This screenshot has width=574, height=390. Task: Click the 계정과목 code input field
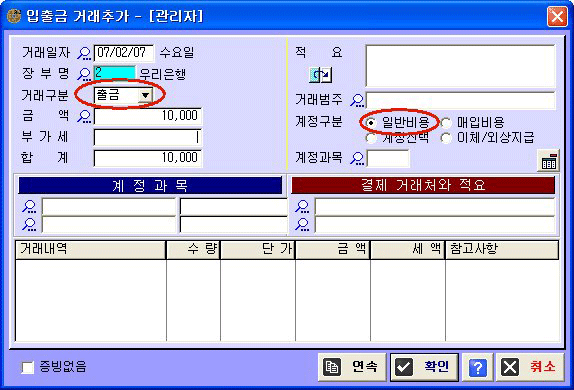[x=387, y=159]
